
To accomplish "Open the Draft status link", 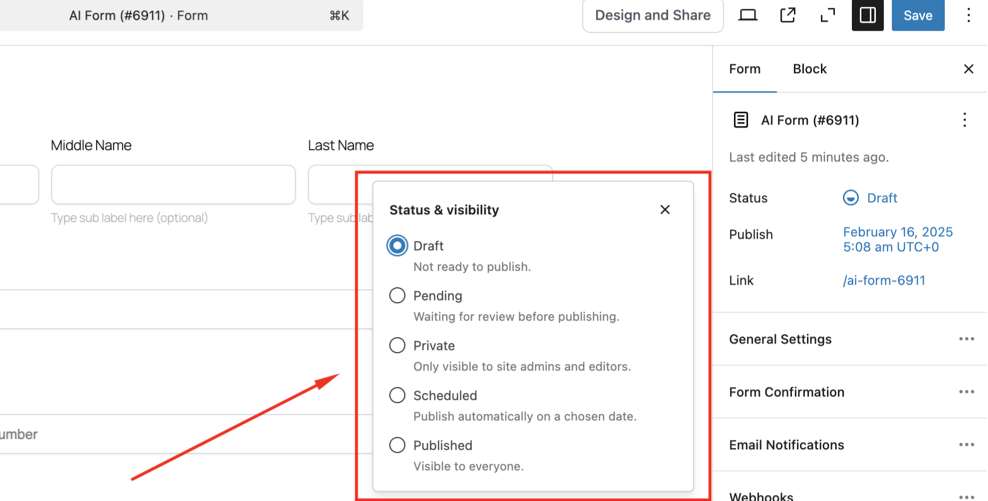I will point(882,198).
